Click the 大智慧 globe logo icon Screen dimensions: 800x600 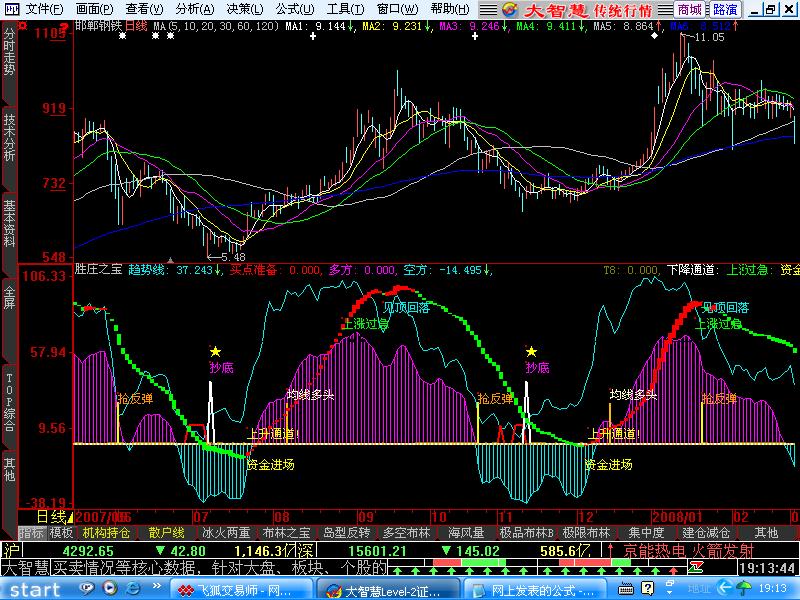pos(510,9)
